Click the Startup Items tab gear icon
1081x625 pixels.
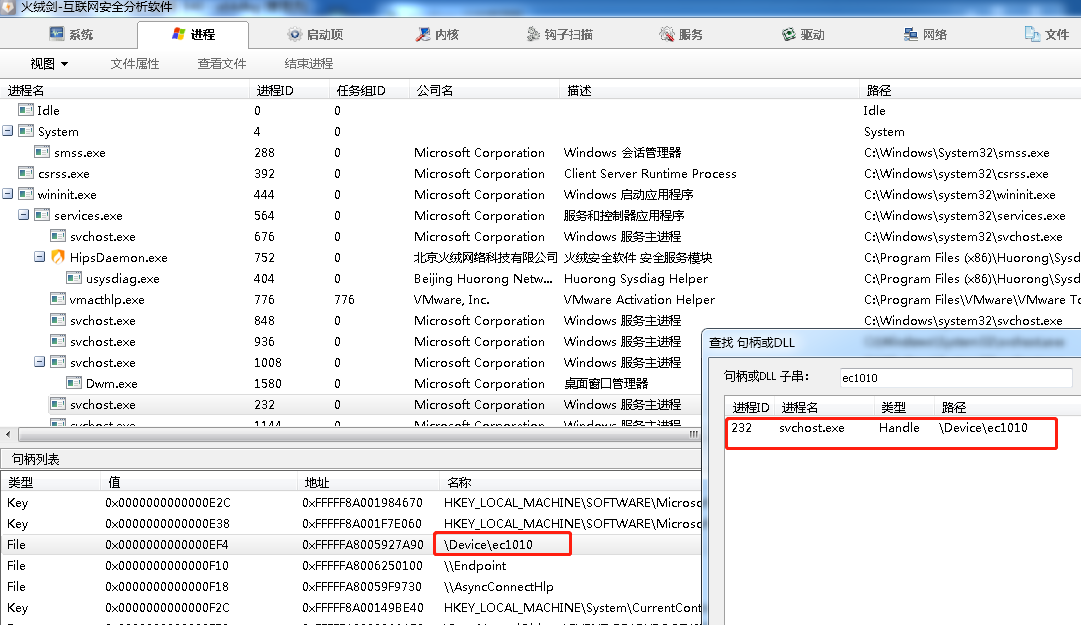294,34
